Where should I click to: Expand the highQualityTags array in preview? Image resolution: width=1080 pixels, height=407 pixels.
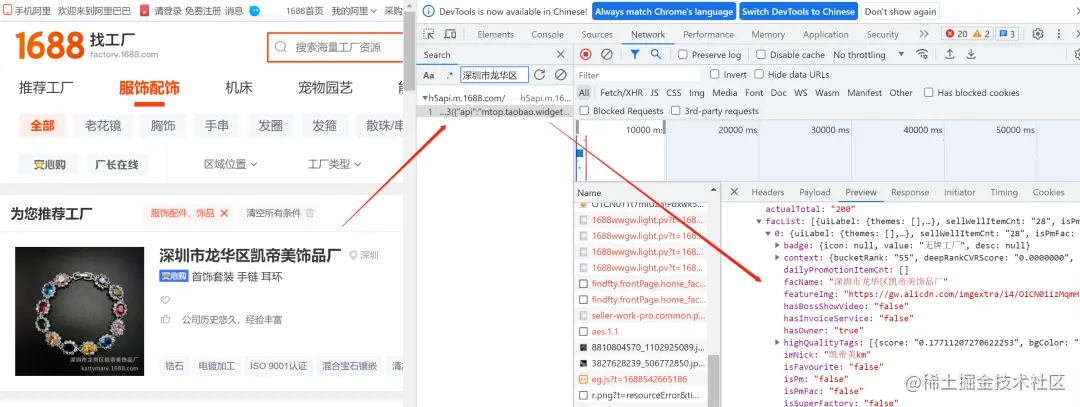(x=778, y=342)
